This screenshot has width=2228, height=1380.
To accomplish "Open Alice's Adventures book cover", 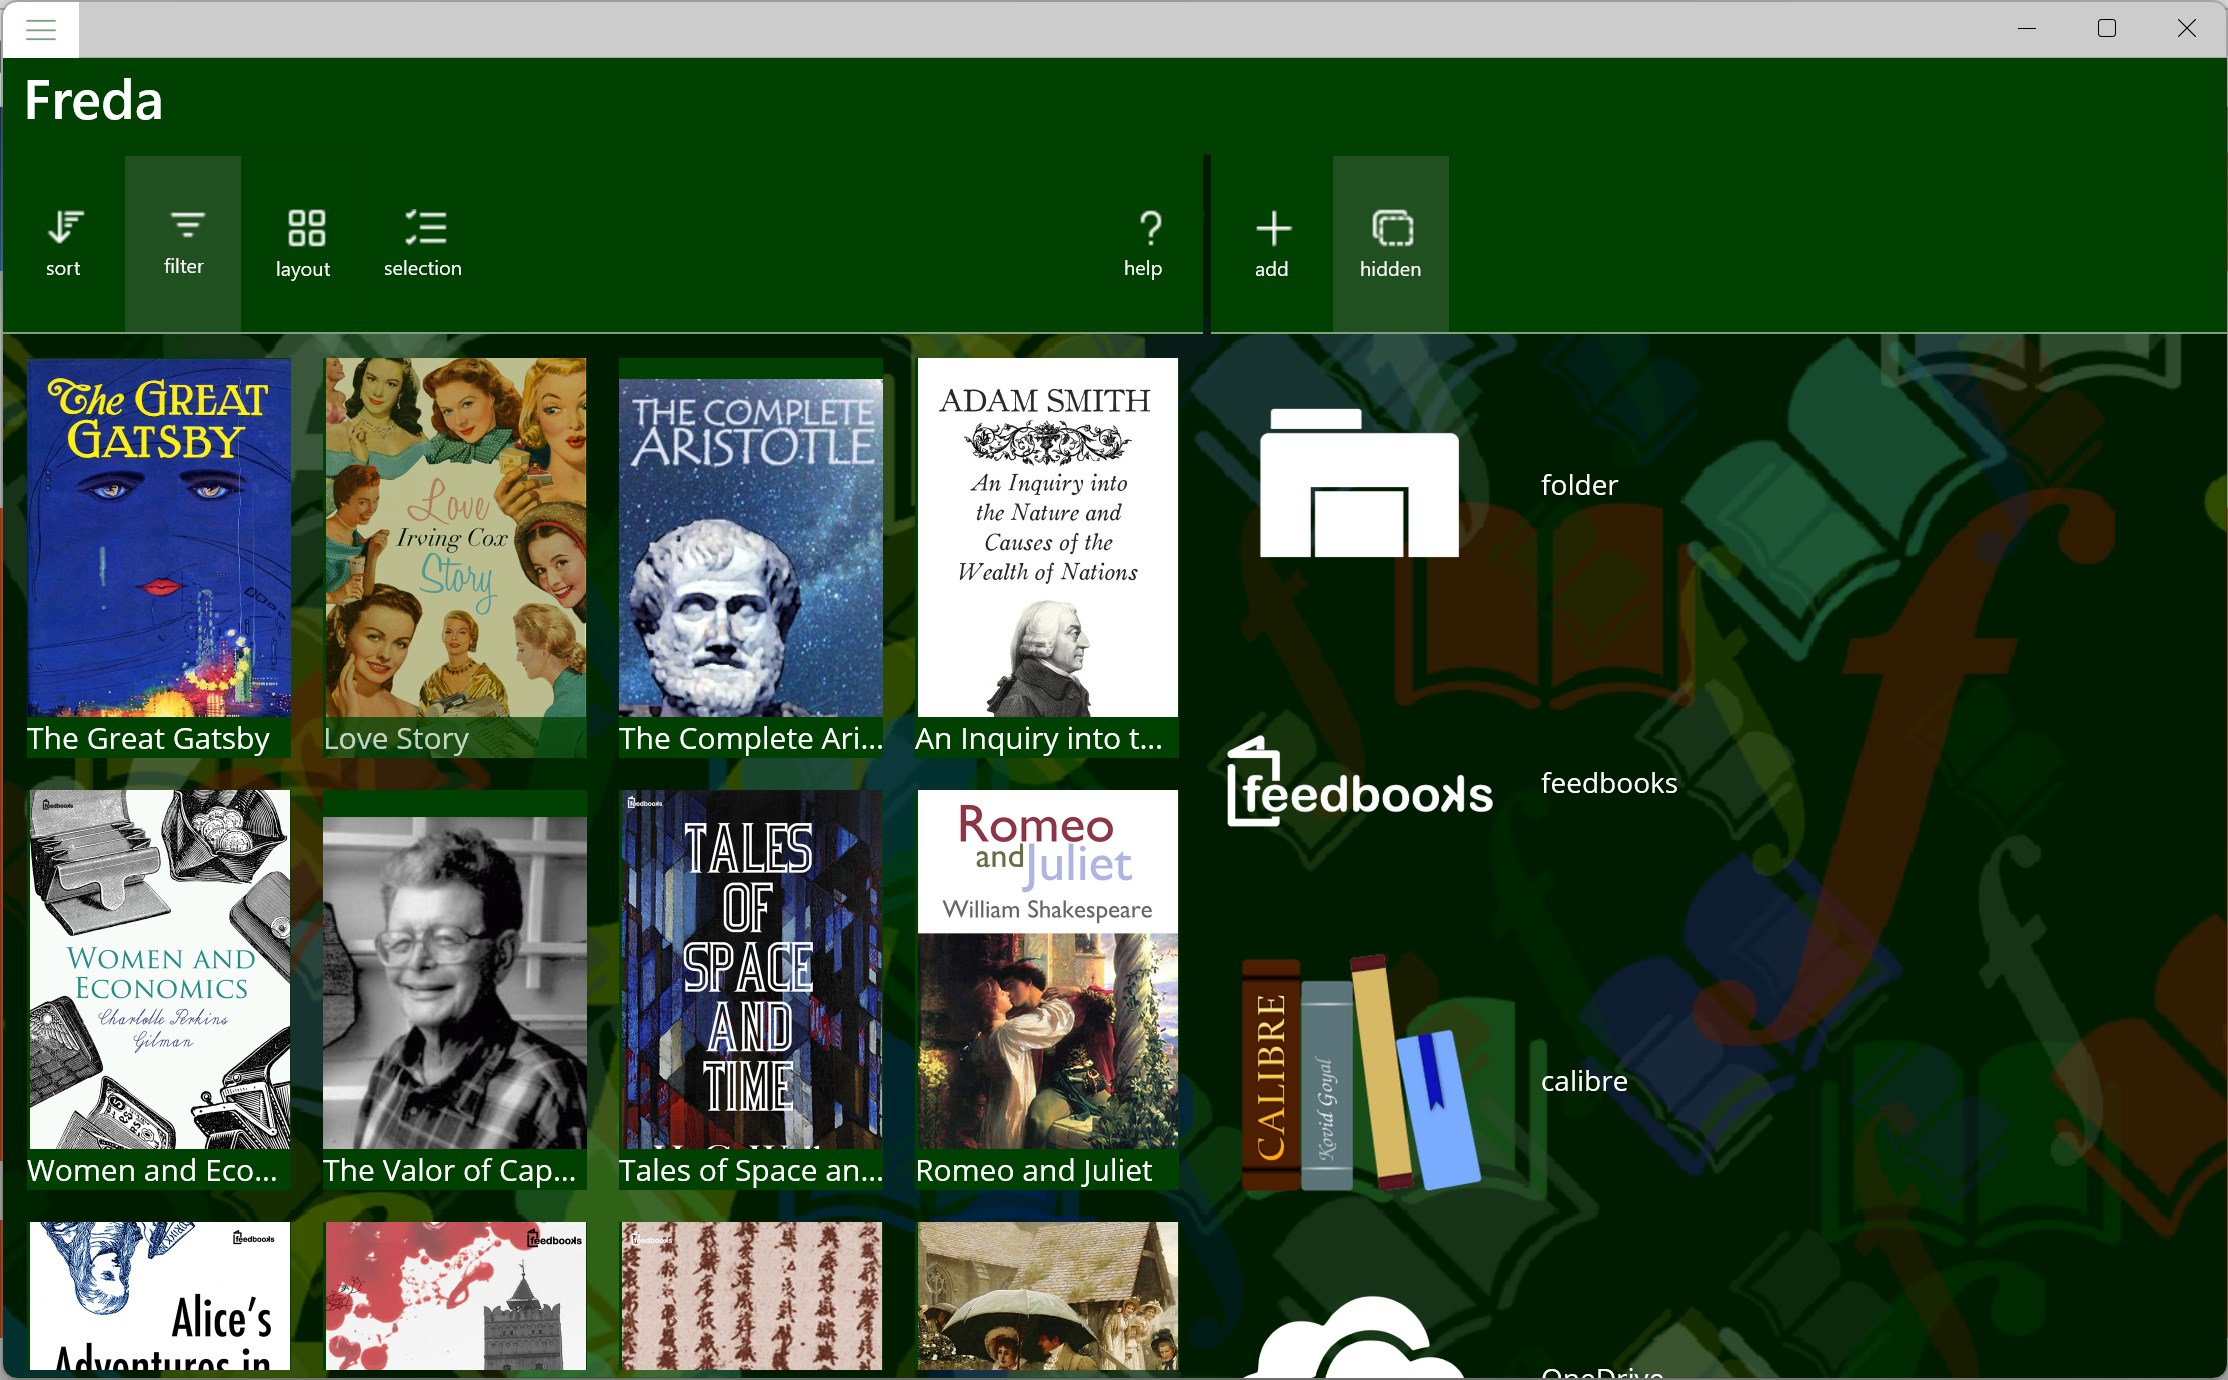I will click(158, 1300).
